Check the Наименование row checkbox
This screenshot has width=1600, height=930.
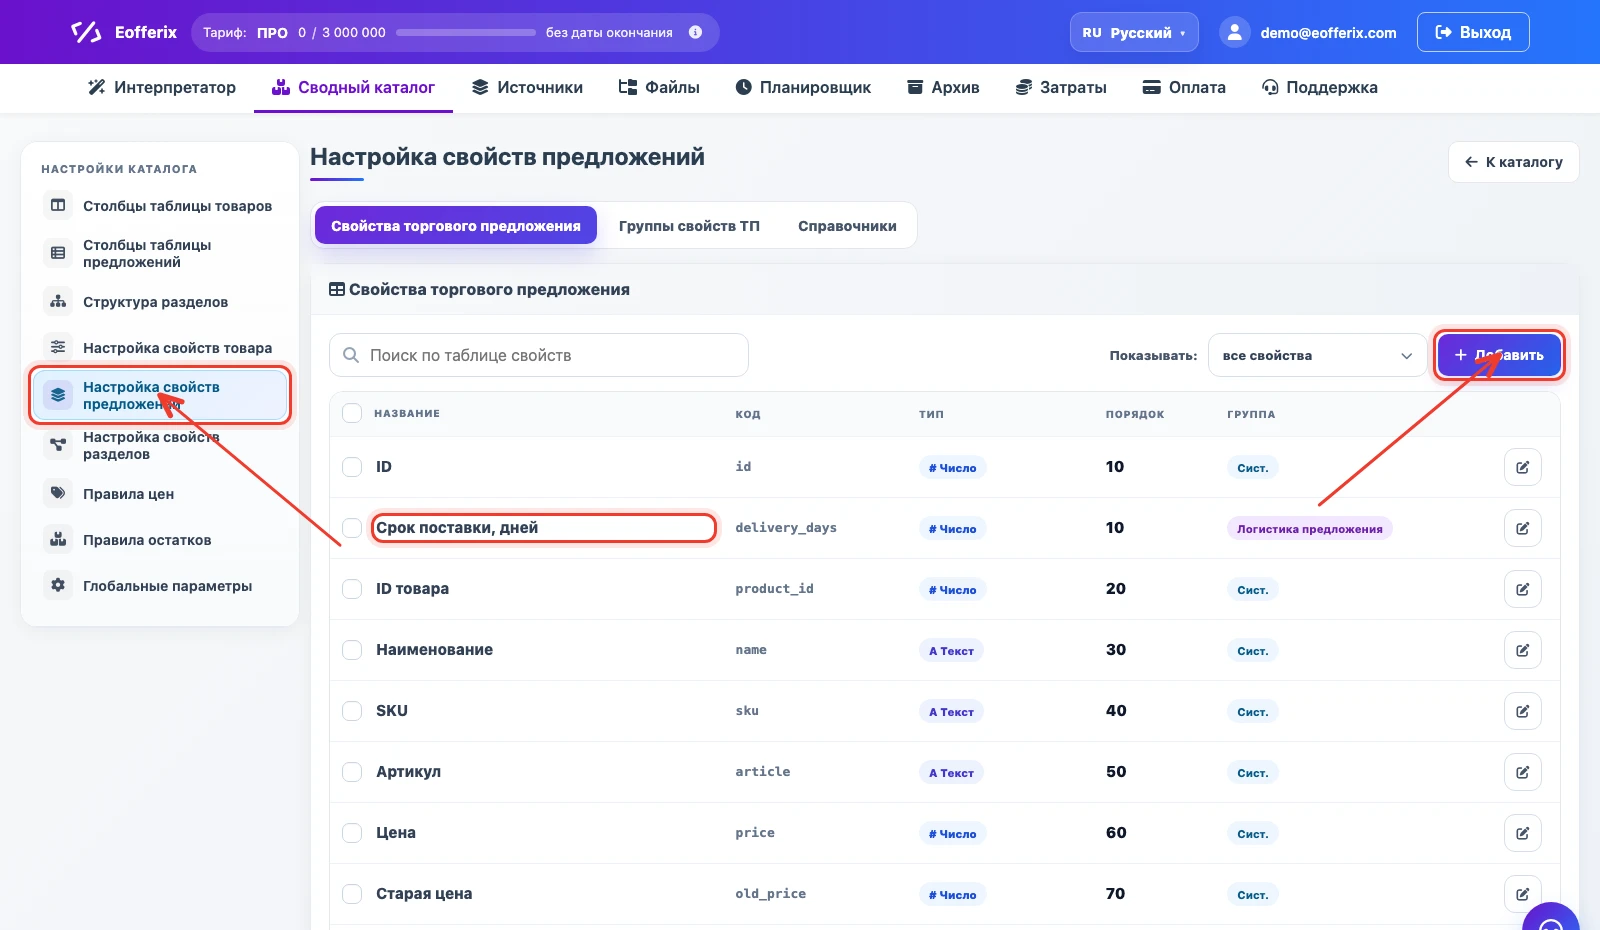point(352,650)
